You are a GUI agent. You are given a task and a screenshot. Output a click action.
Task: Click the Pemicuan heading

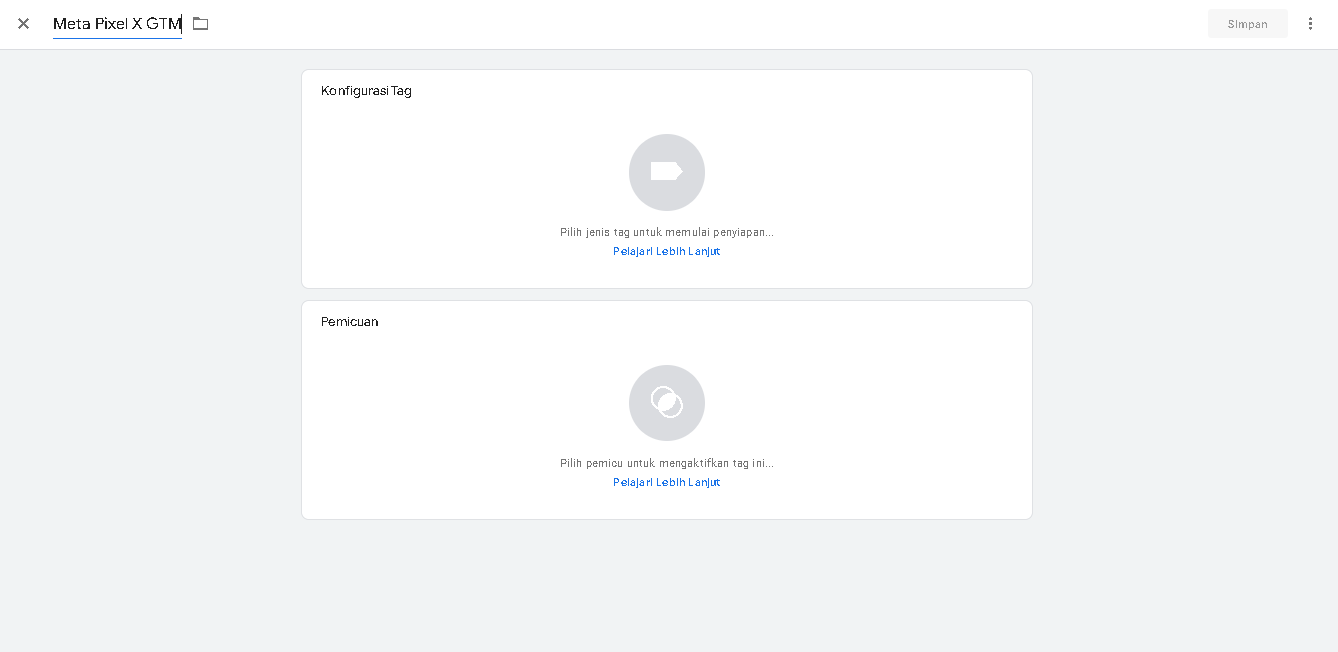pyautogui.click(x=349, y=322)
